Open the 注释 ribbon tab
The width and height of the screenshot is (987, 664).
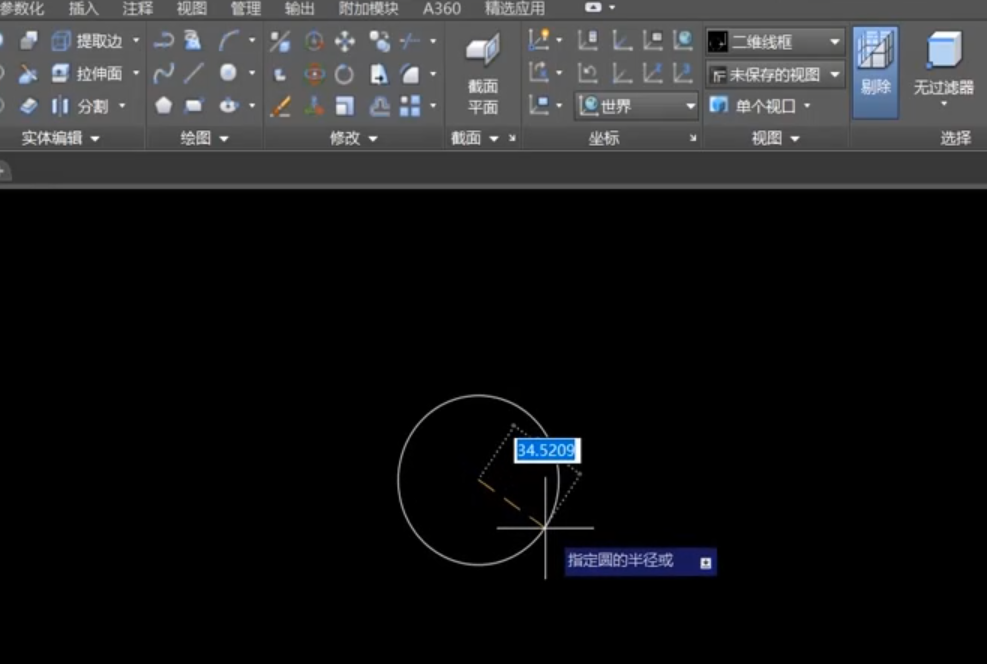point(138,9)
